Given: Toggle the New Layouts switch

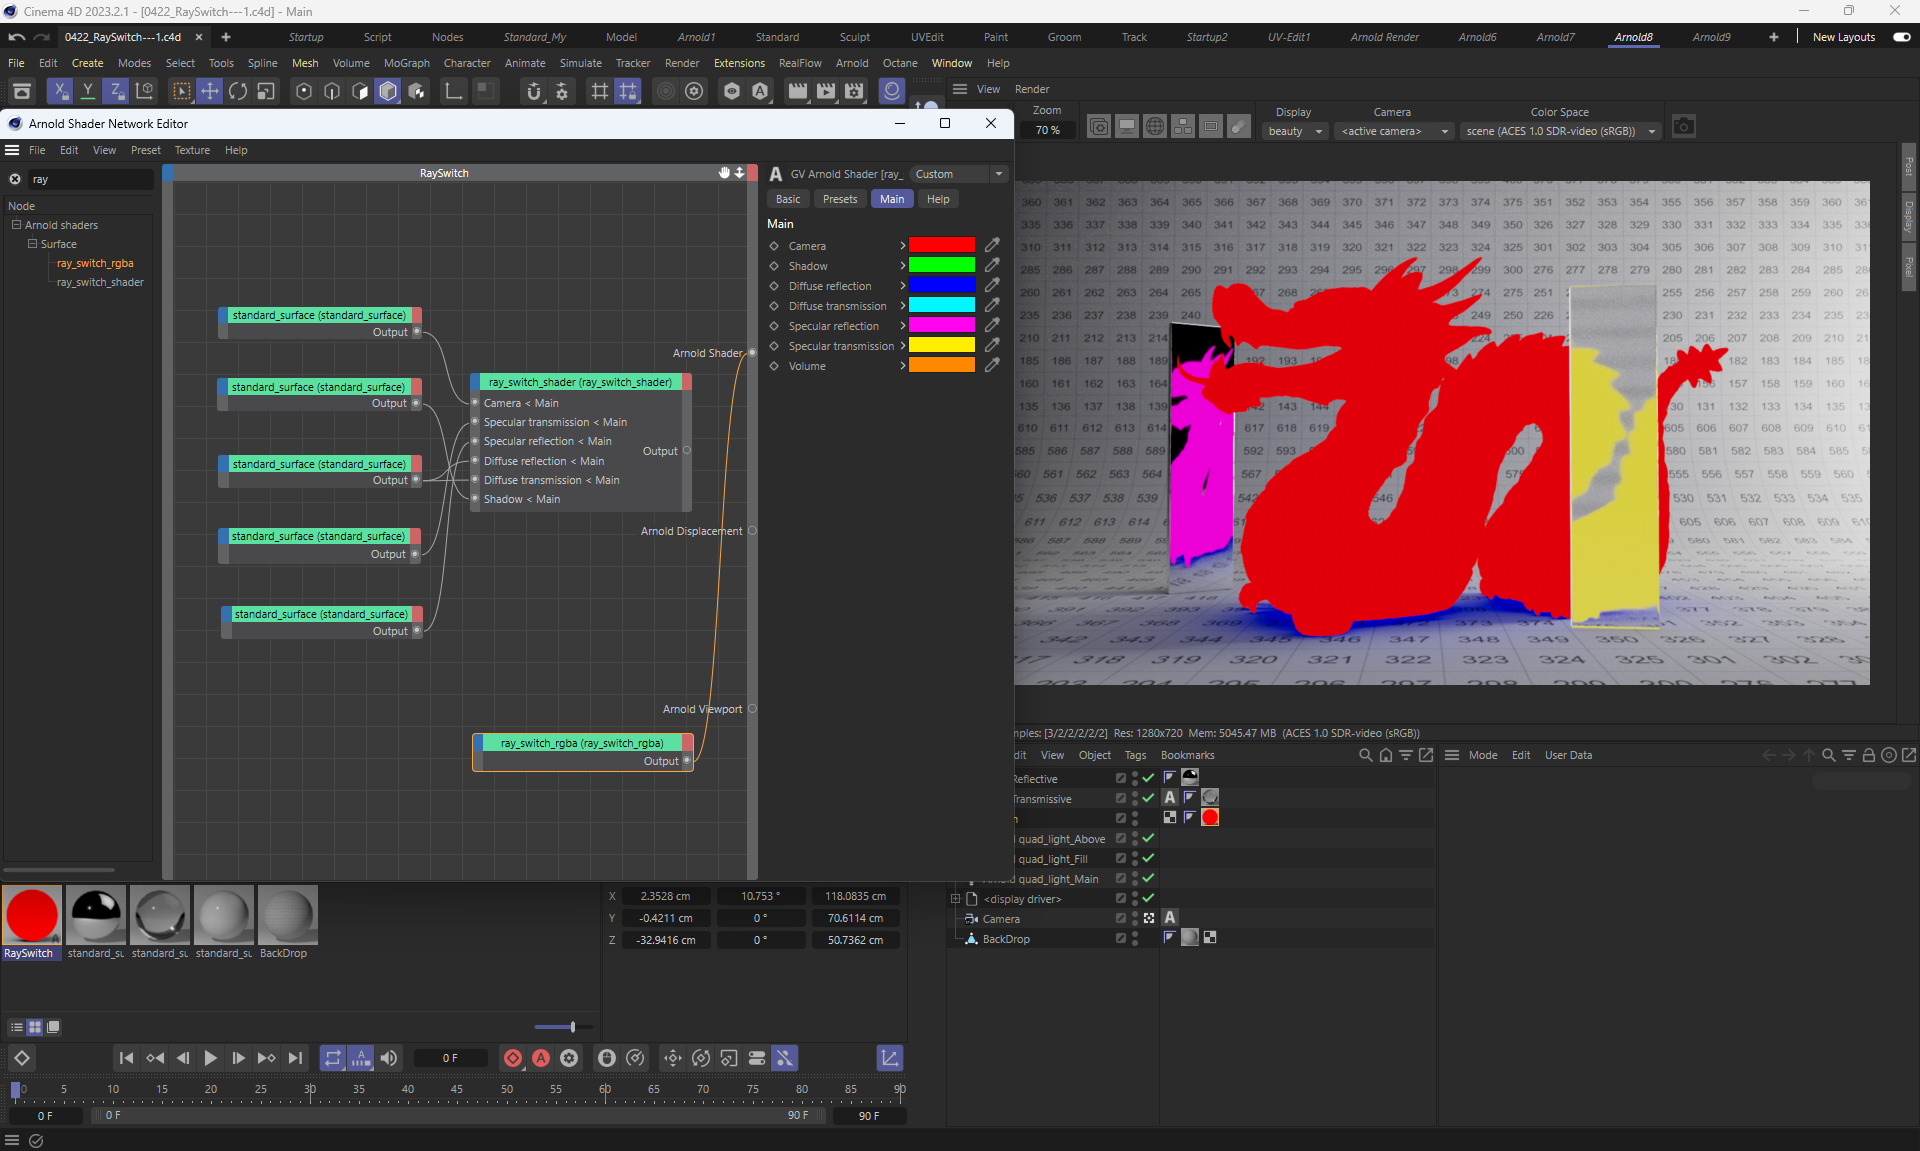Looking at the screenshot, I should [x=1901, y=37].
